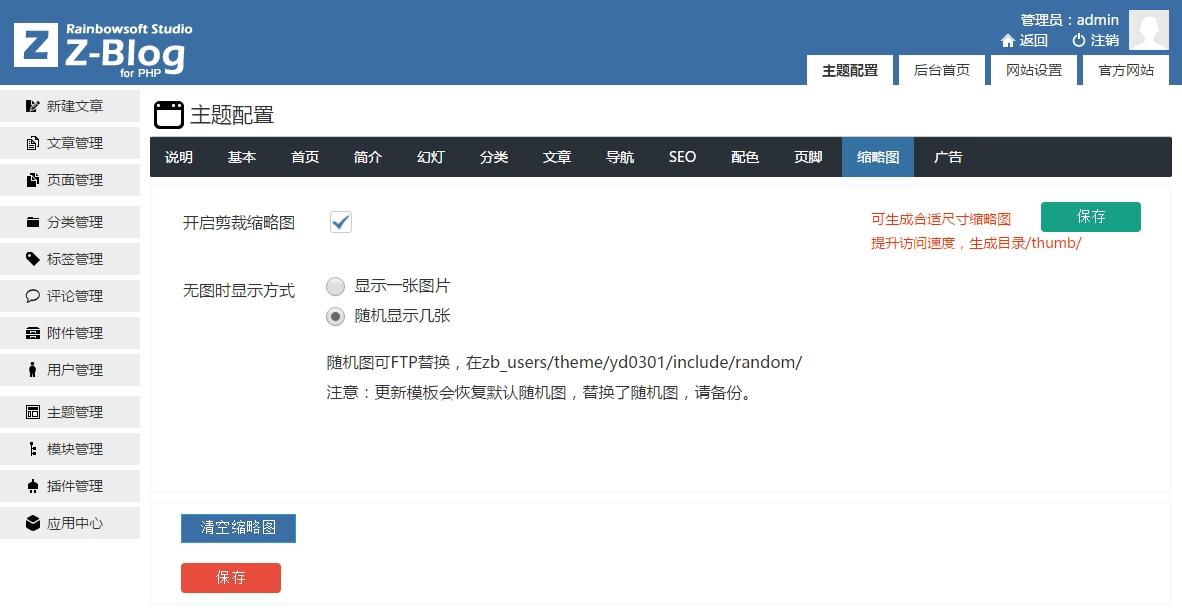This screenshot has height=613, width=1182.
Task: Click the tag management tag icon
Action: (33, 259)
